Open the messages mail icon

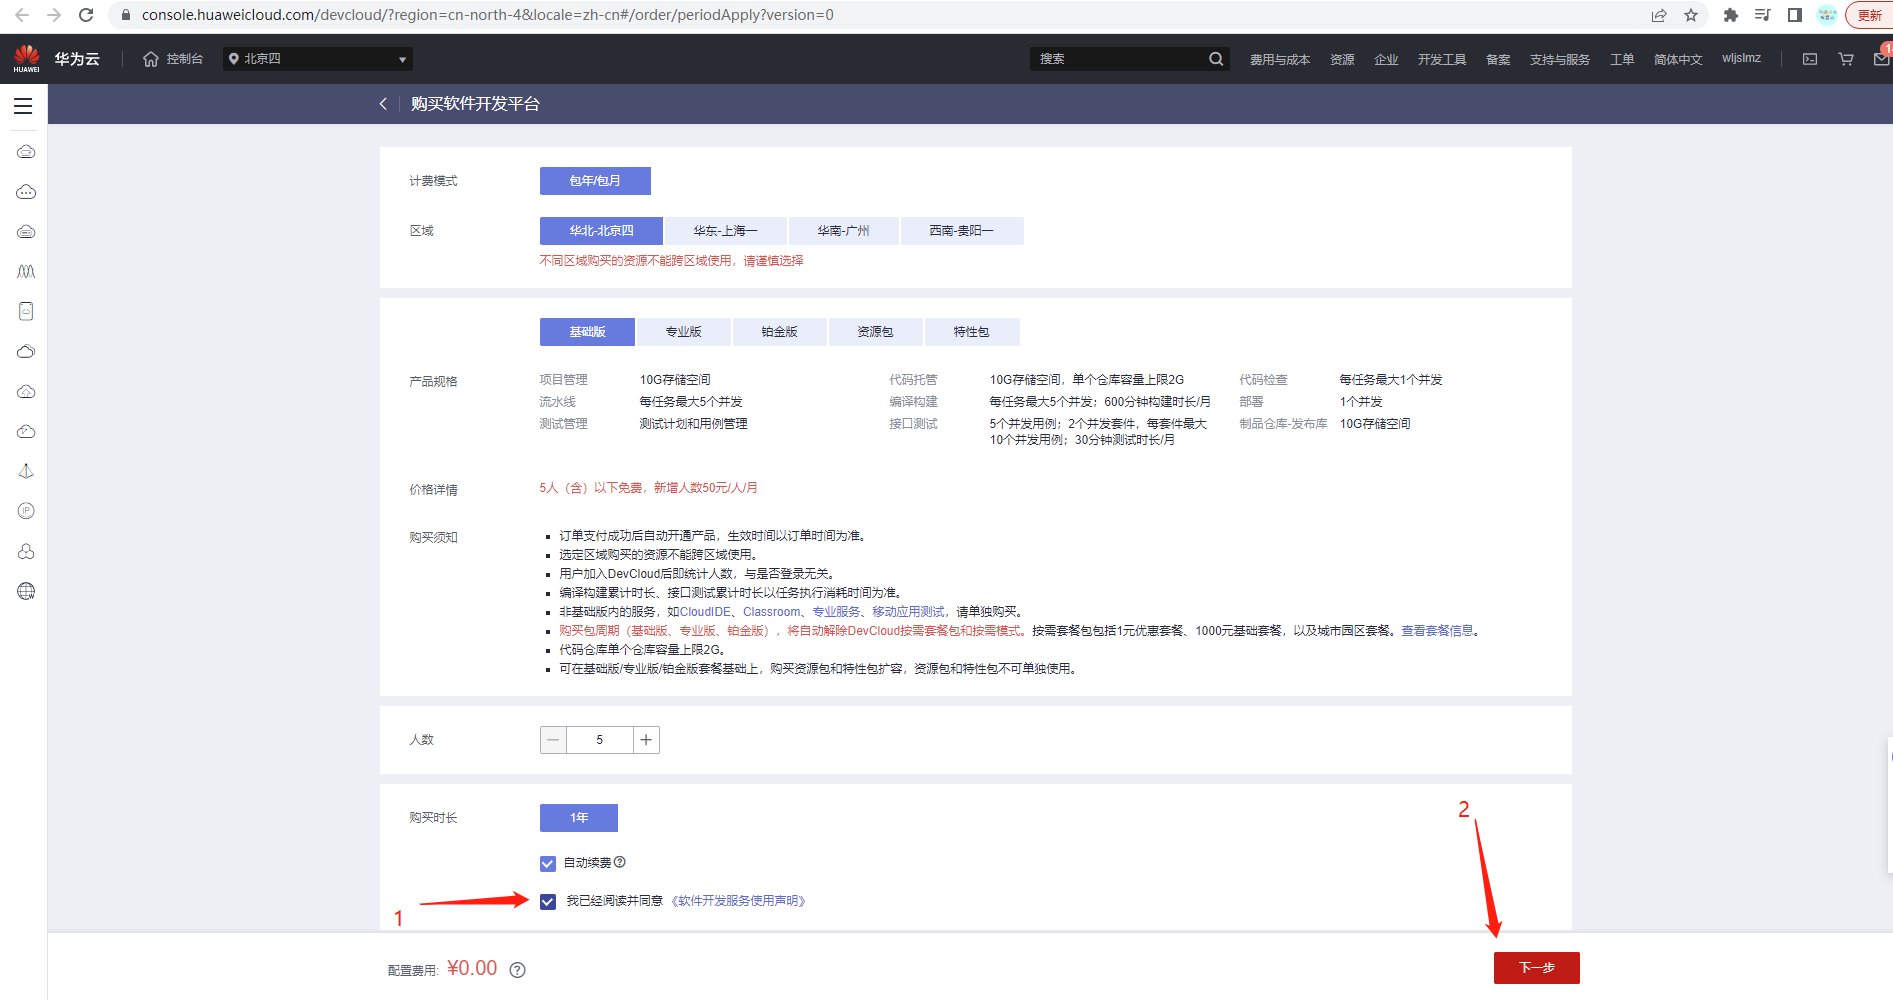(1881, 59)
